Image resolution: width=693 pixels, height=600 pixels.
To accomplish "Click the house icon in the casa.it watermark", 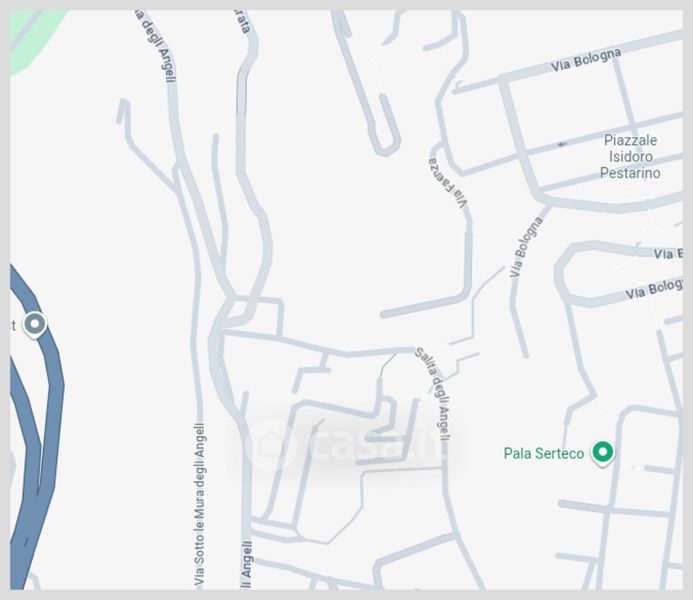I will click(x=270, y=445).
